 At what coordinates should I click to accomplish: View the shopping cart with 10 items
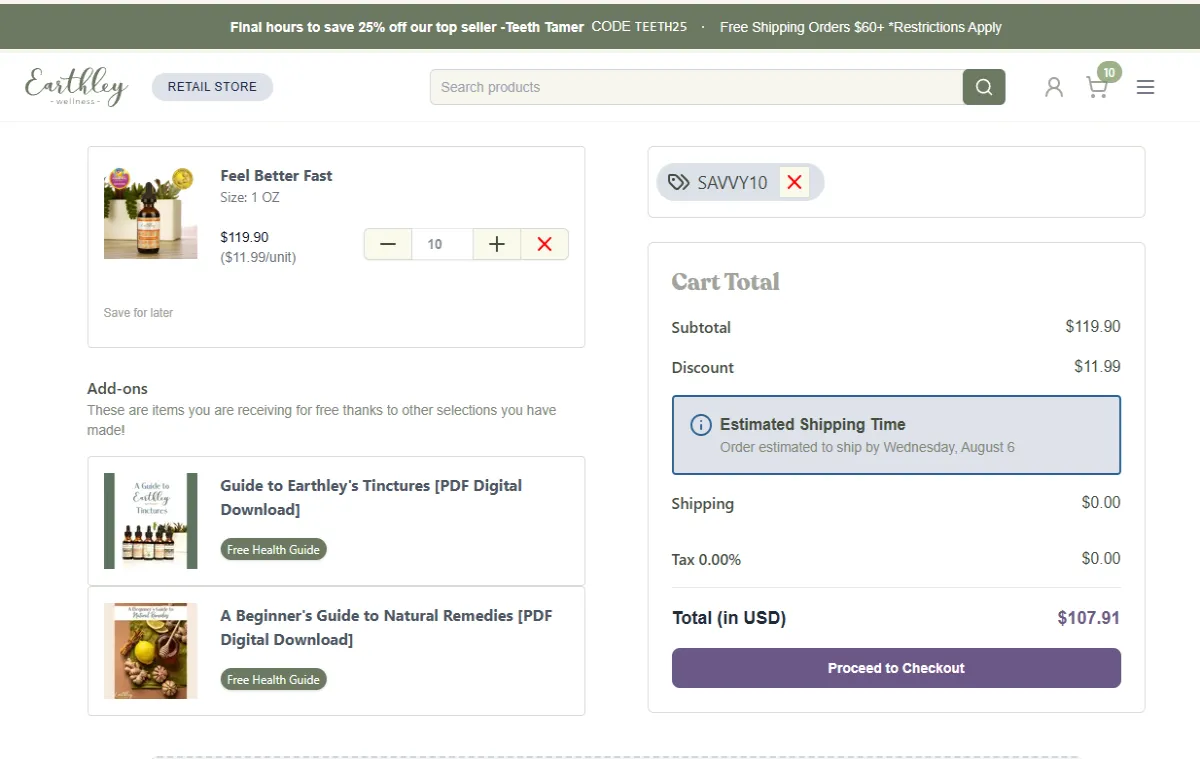[1097, 87]
